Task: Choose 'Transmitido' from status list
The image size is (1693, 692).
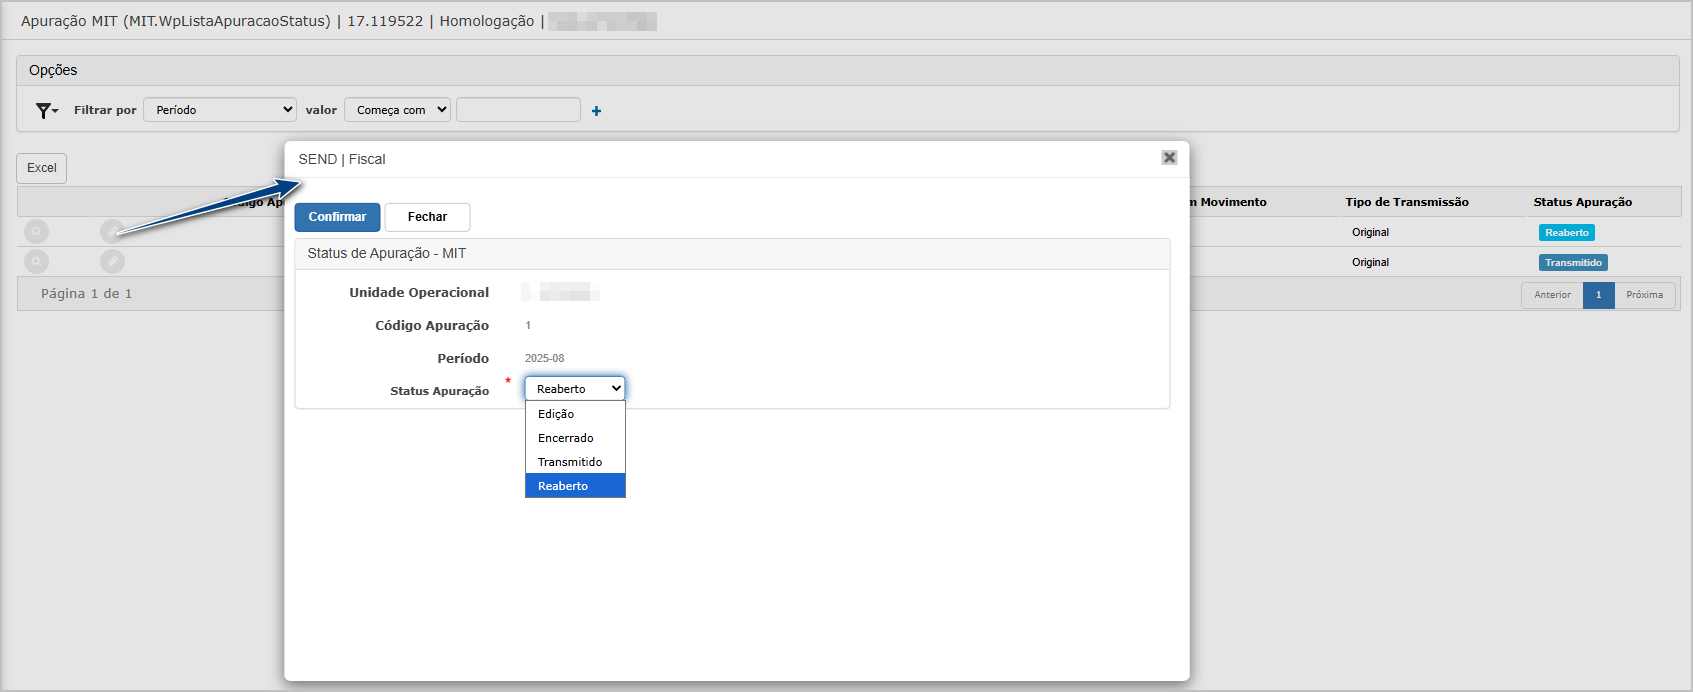Action: tap(570, 462)
